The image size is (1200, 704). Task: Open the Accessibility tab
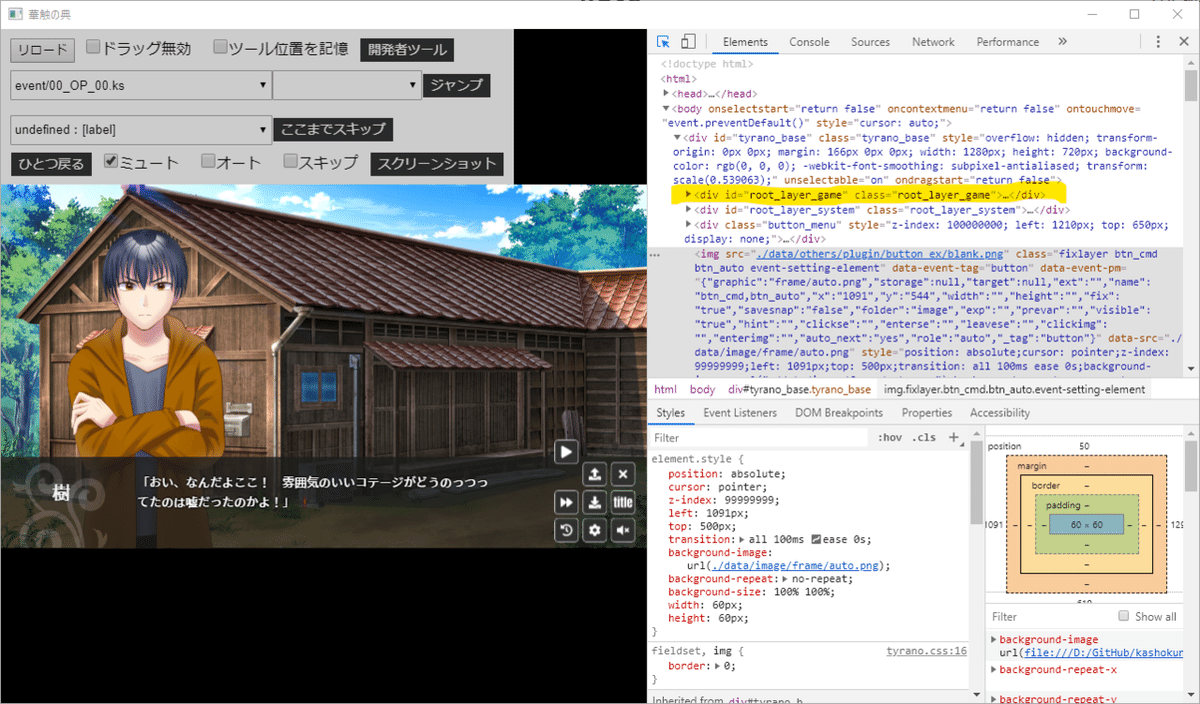click(999, 412)
